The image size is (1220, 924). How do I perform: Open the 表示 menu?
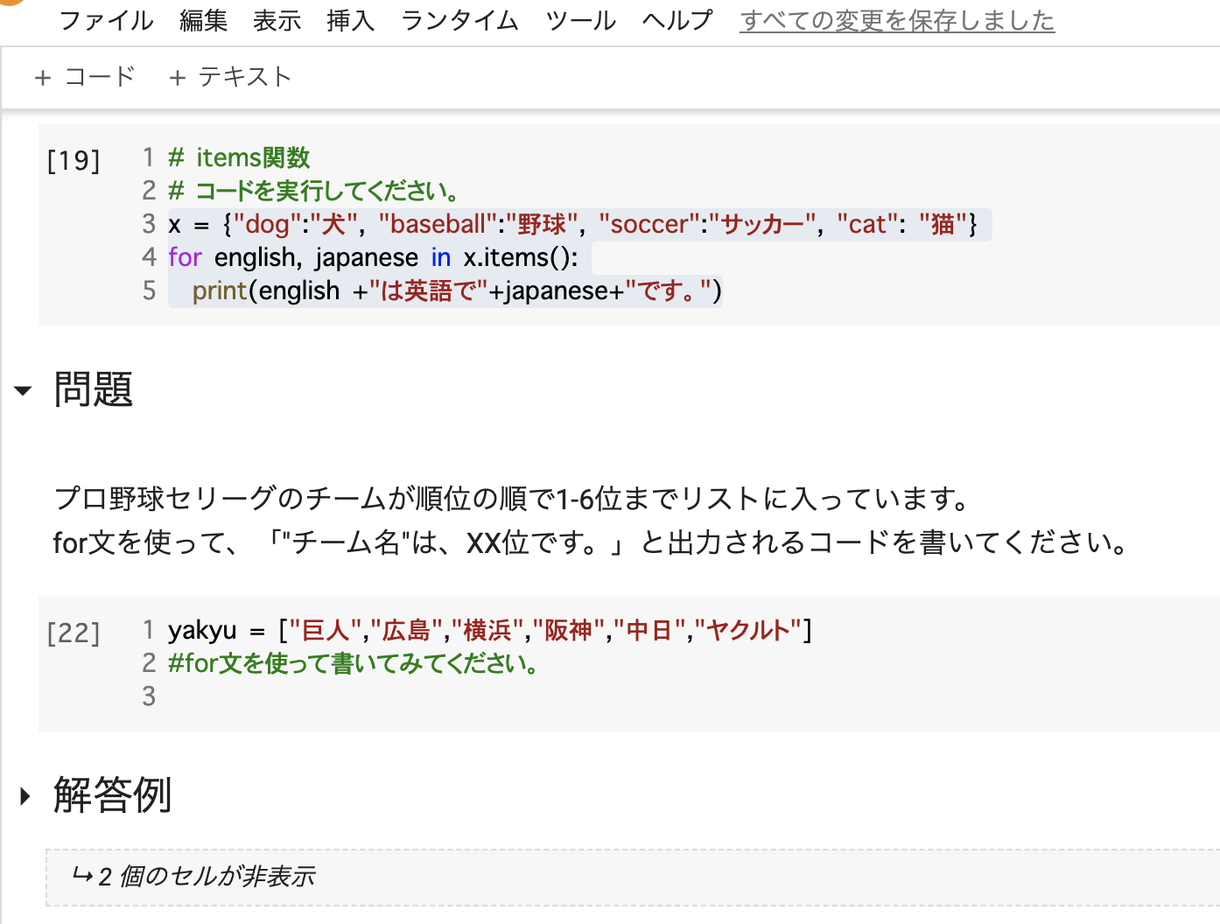point(277,20)
